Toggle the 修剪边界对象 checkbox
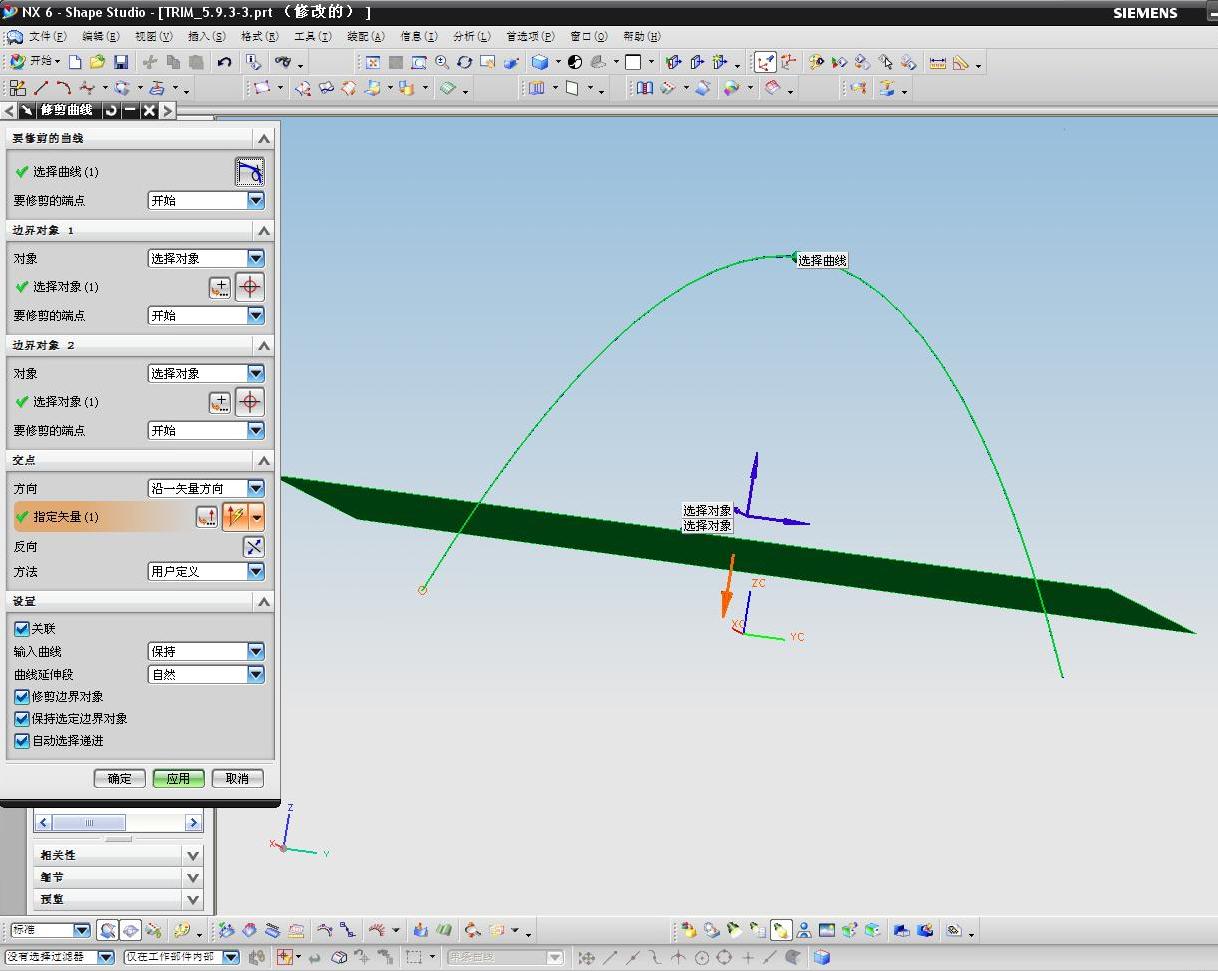Viewport: 1218px width, 971px height. (22, 697)
